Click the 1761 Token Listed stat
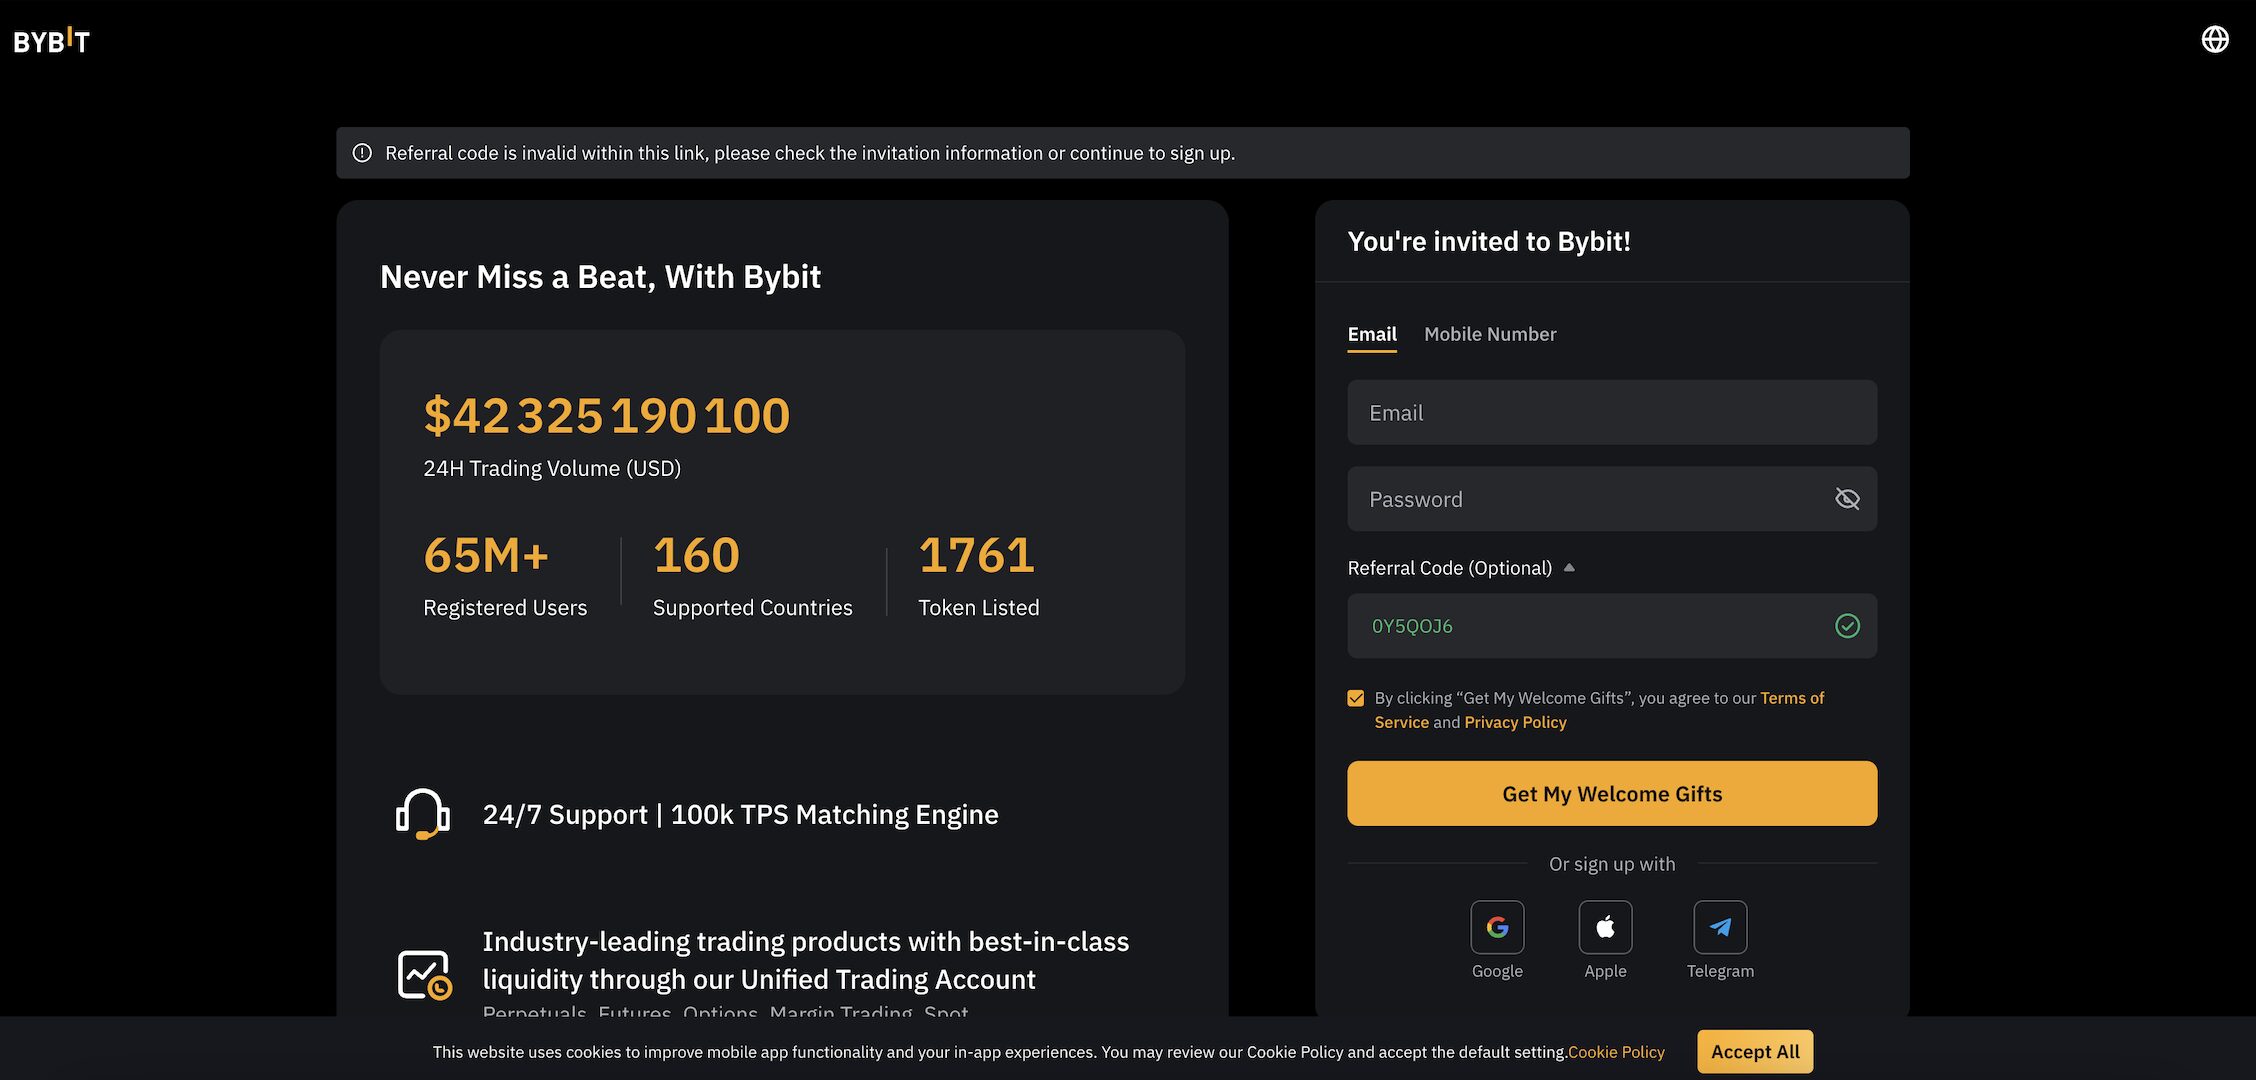This screenshot has width=2256, height=1080. pyautogui.click(x=978, y=575)
